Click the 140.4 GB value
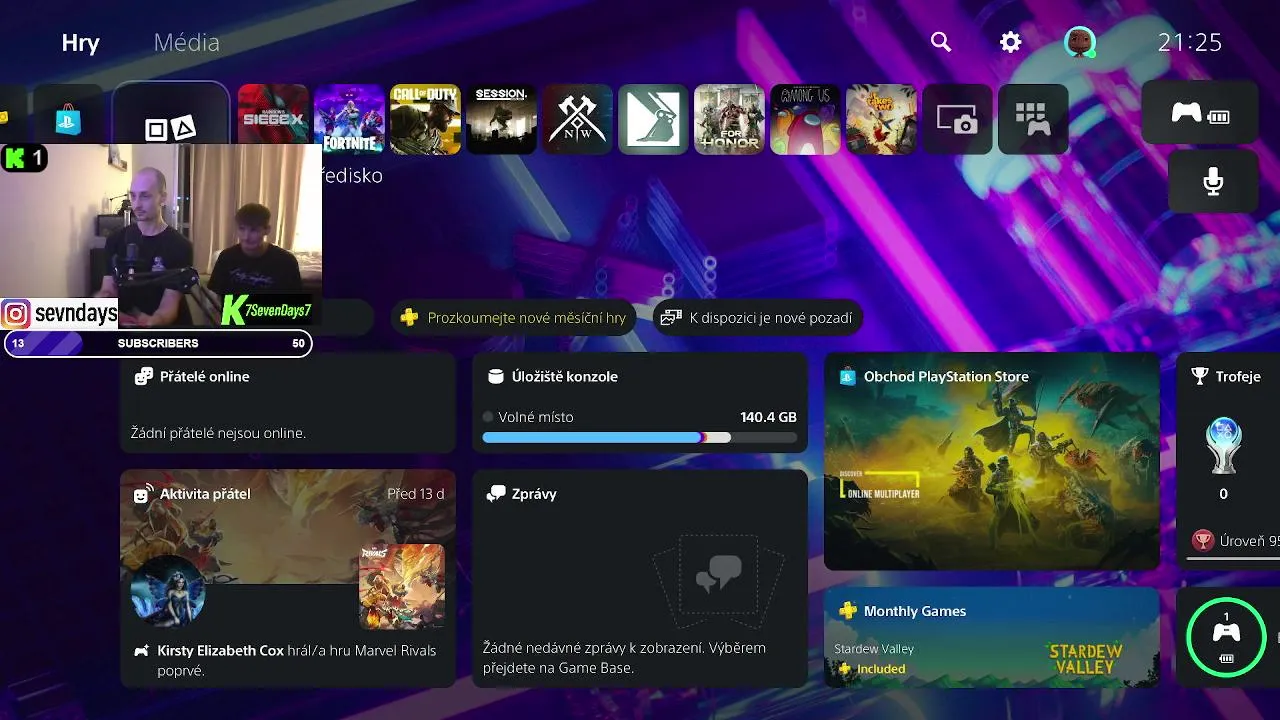 [x=768, y=417]
